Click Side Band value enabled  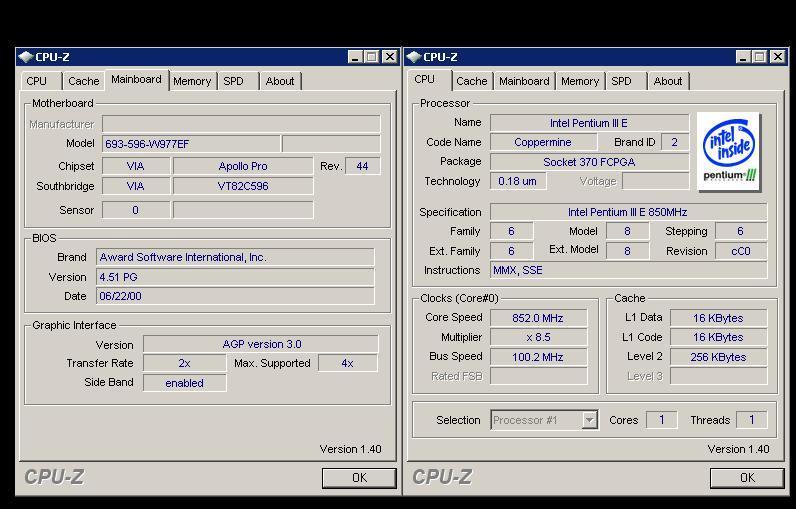tap(184, 383)
